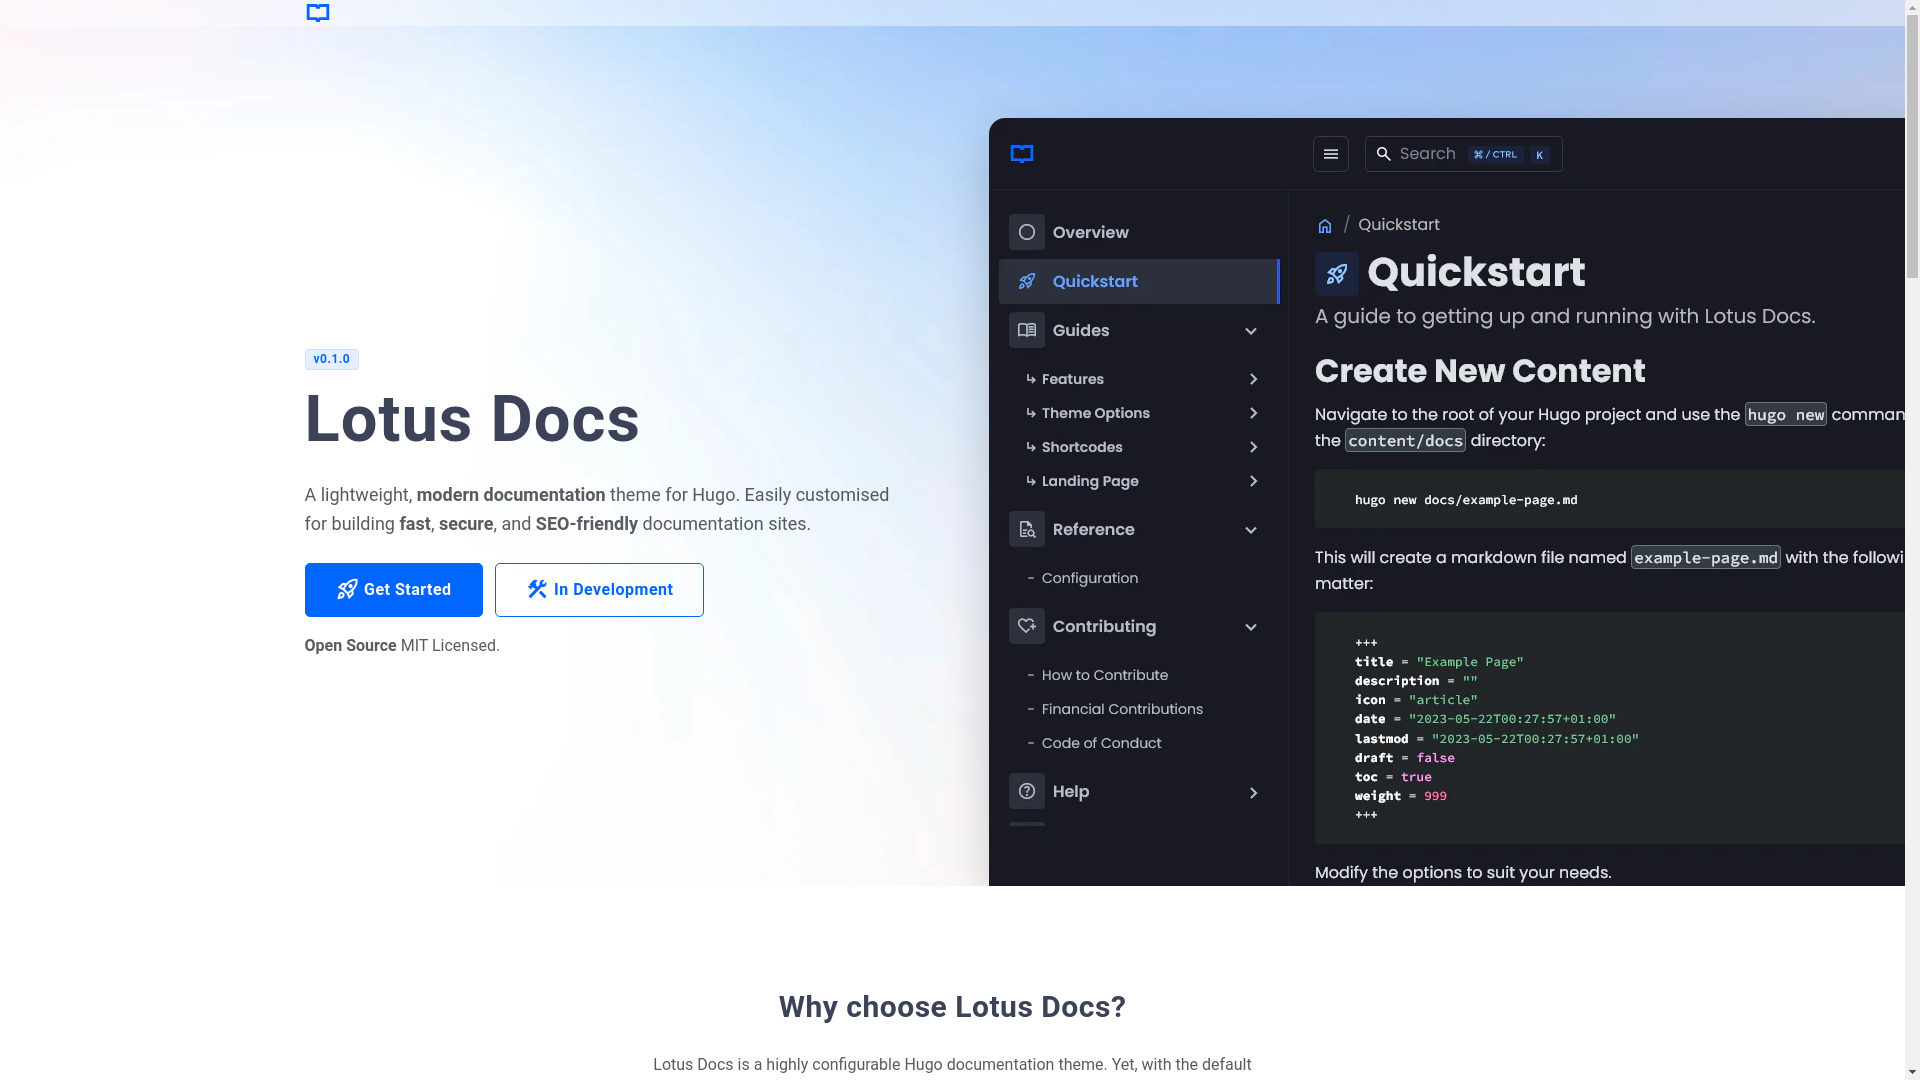Click the K key badge in the search box
The image size is (1920, 1080).
[x=1539, y=155]
